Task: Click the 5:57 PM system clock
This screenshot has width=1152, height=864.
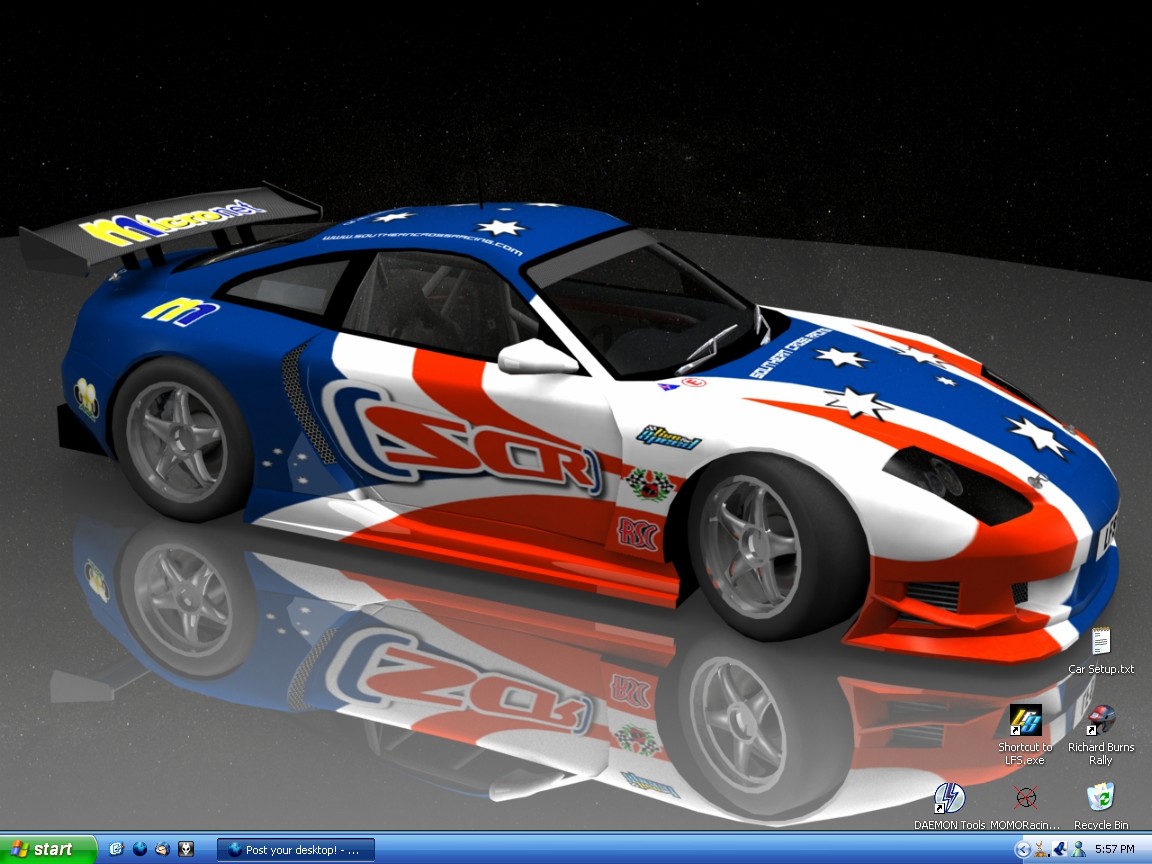Action: point(1115,850)
